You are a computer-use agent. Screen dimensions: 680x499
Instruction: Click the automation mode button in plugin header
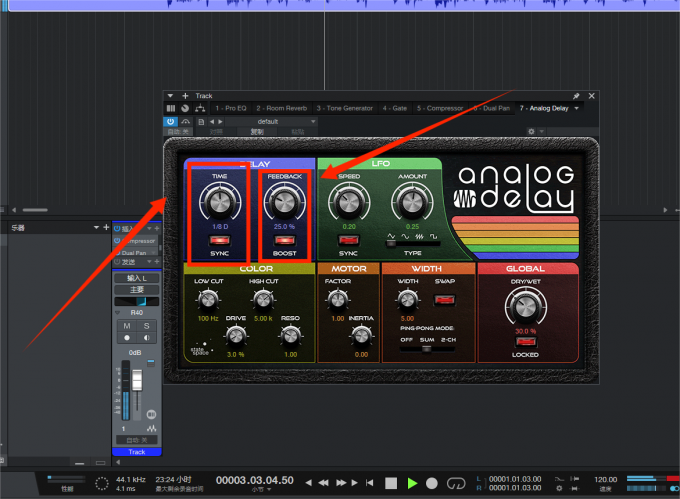click(179, 131)
